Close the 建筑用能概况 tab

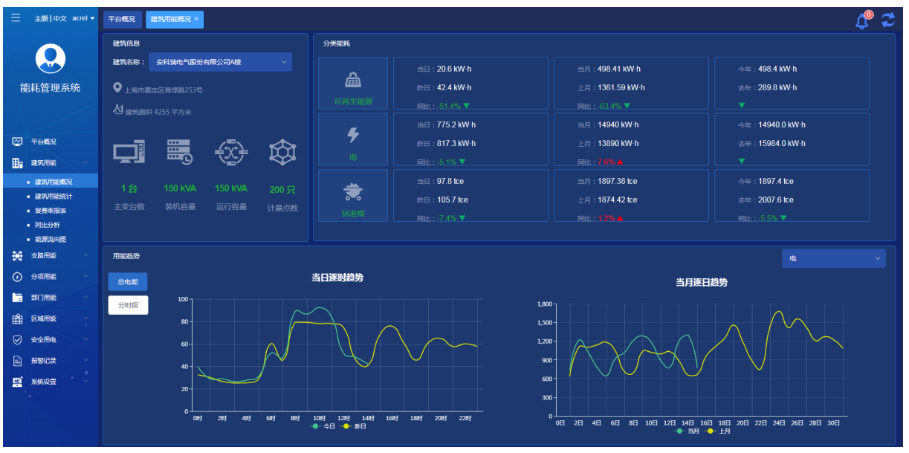[x=196, y=19]
